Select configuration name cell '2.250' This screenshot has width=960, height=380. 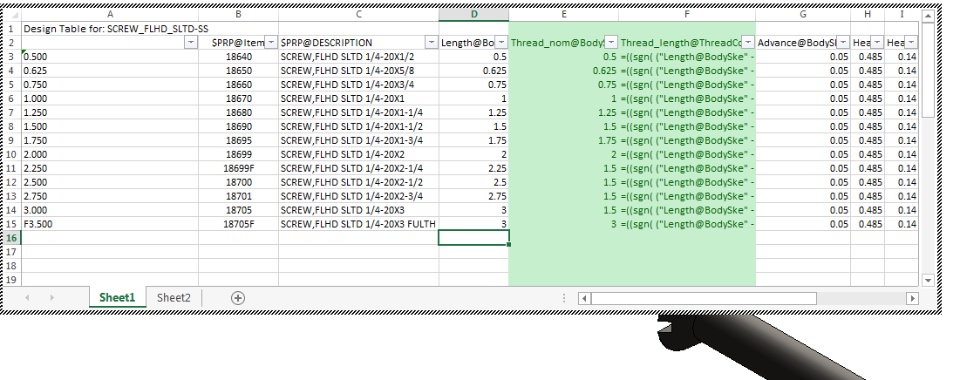pyautogui.click(x=110, y=168)
